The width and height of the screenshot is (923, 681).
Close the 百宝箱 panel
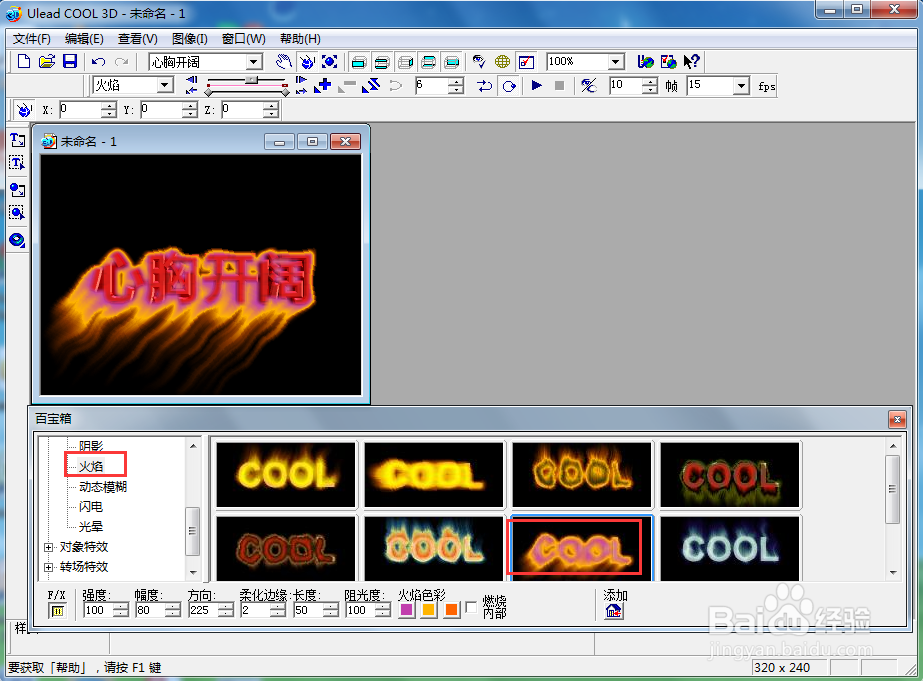(897, 420)
